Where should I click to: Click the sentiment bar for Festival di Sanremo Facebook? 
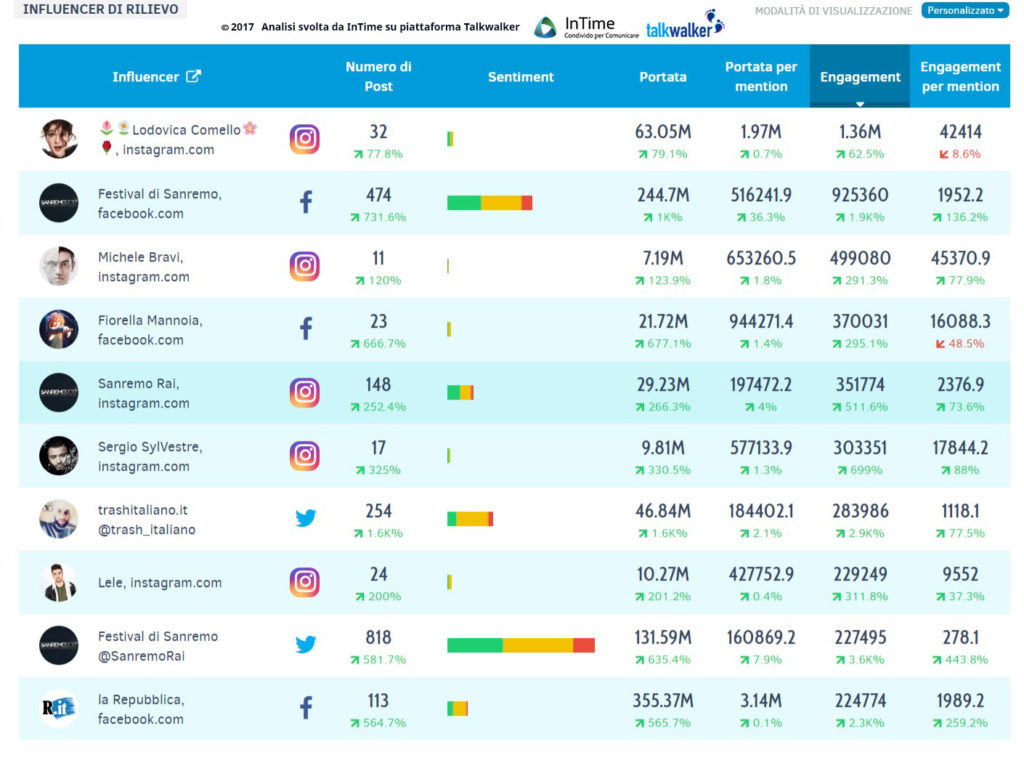[x=490, y=202]
